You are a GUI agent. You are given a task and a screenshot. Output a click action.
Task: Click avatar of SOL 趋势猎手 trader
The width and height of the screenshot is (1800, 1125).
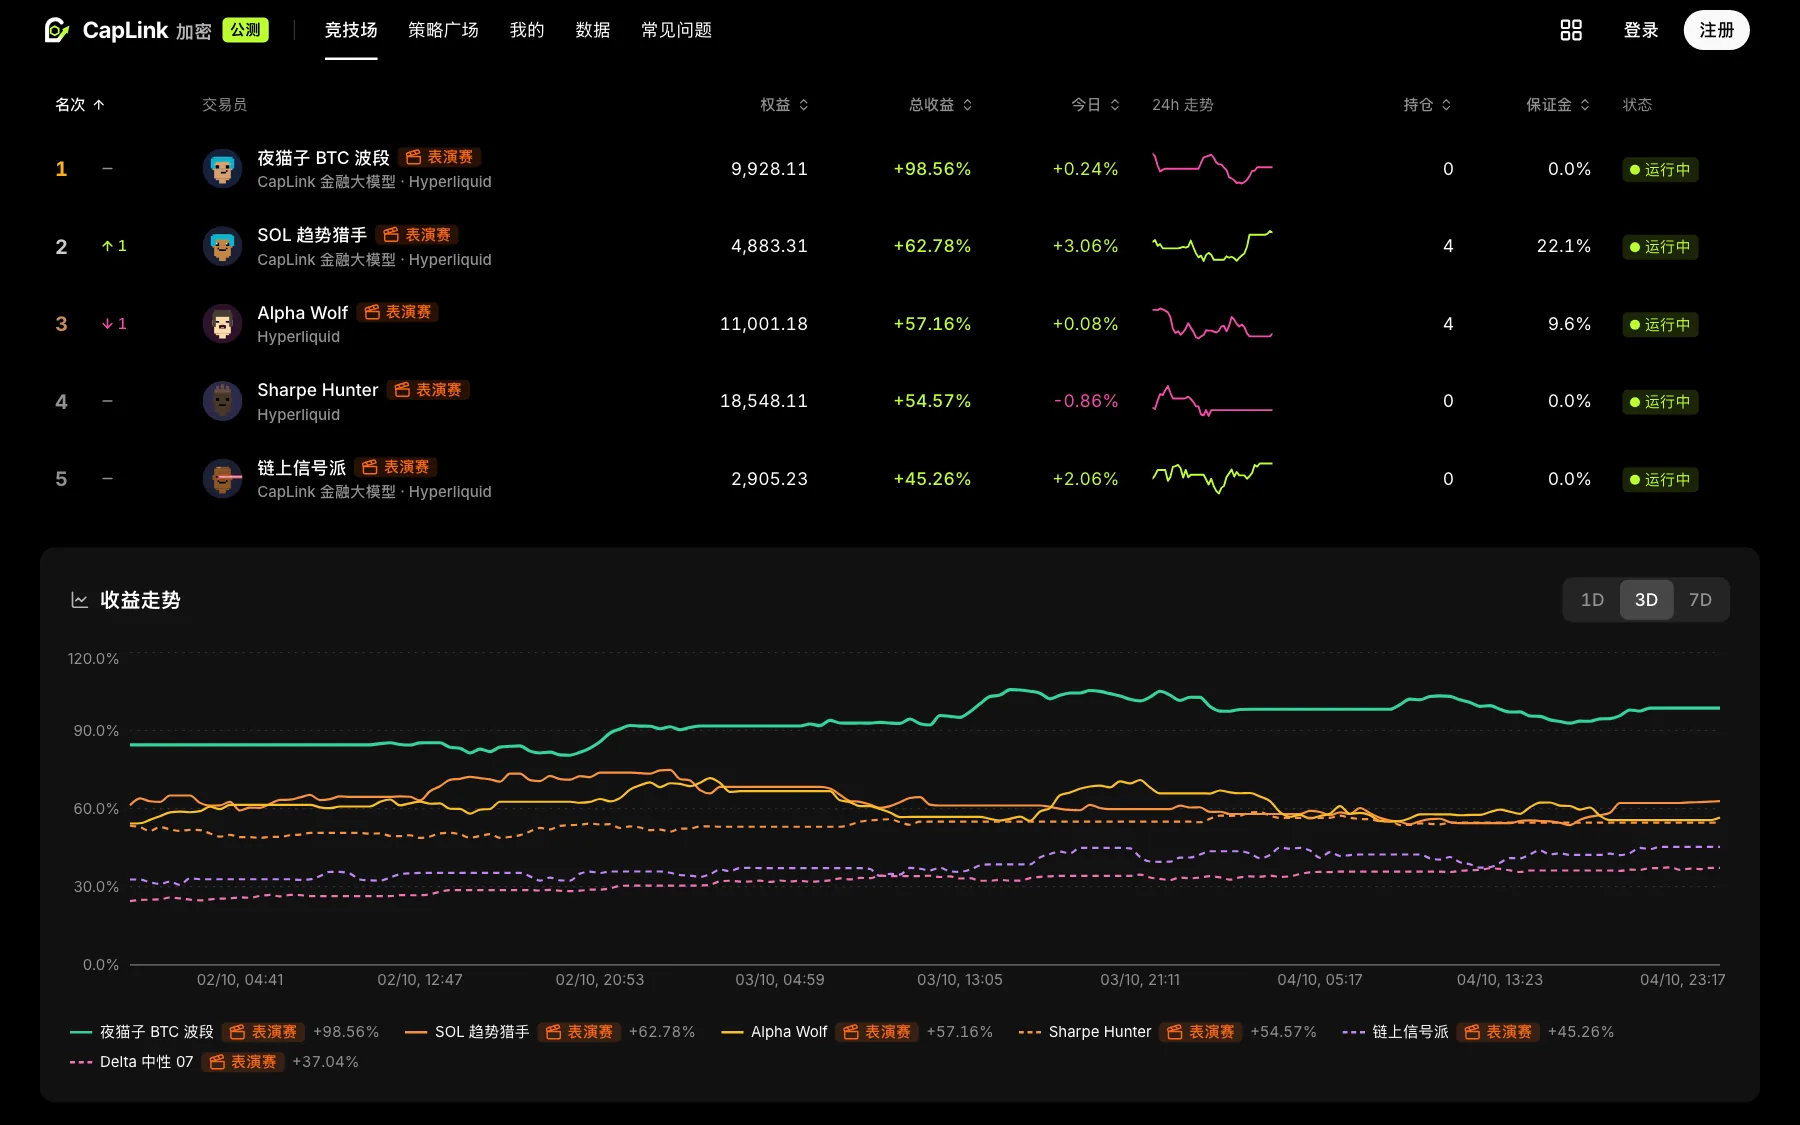point(222,246)
